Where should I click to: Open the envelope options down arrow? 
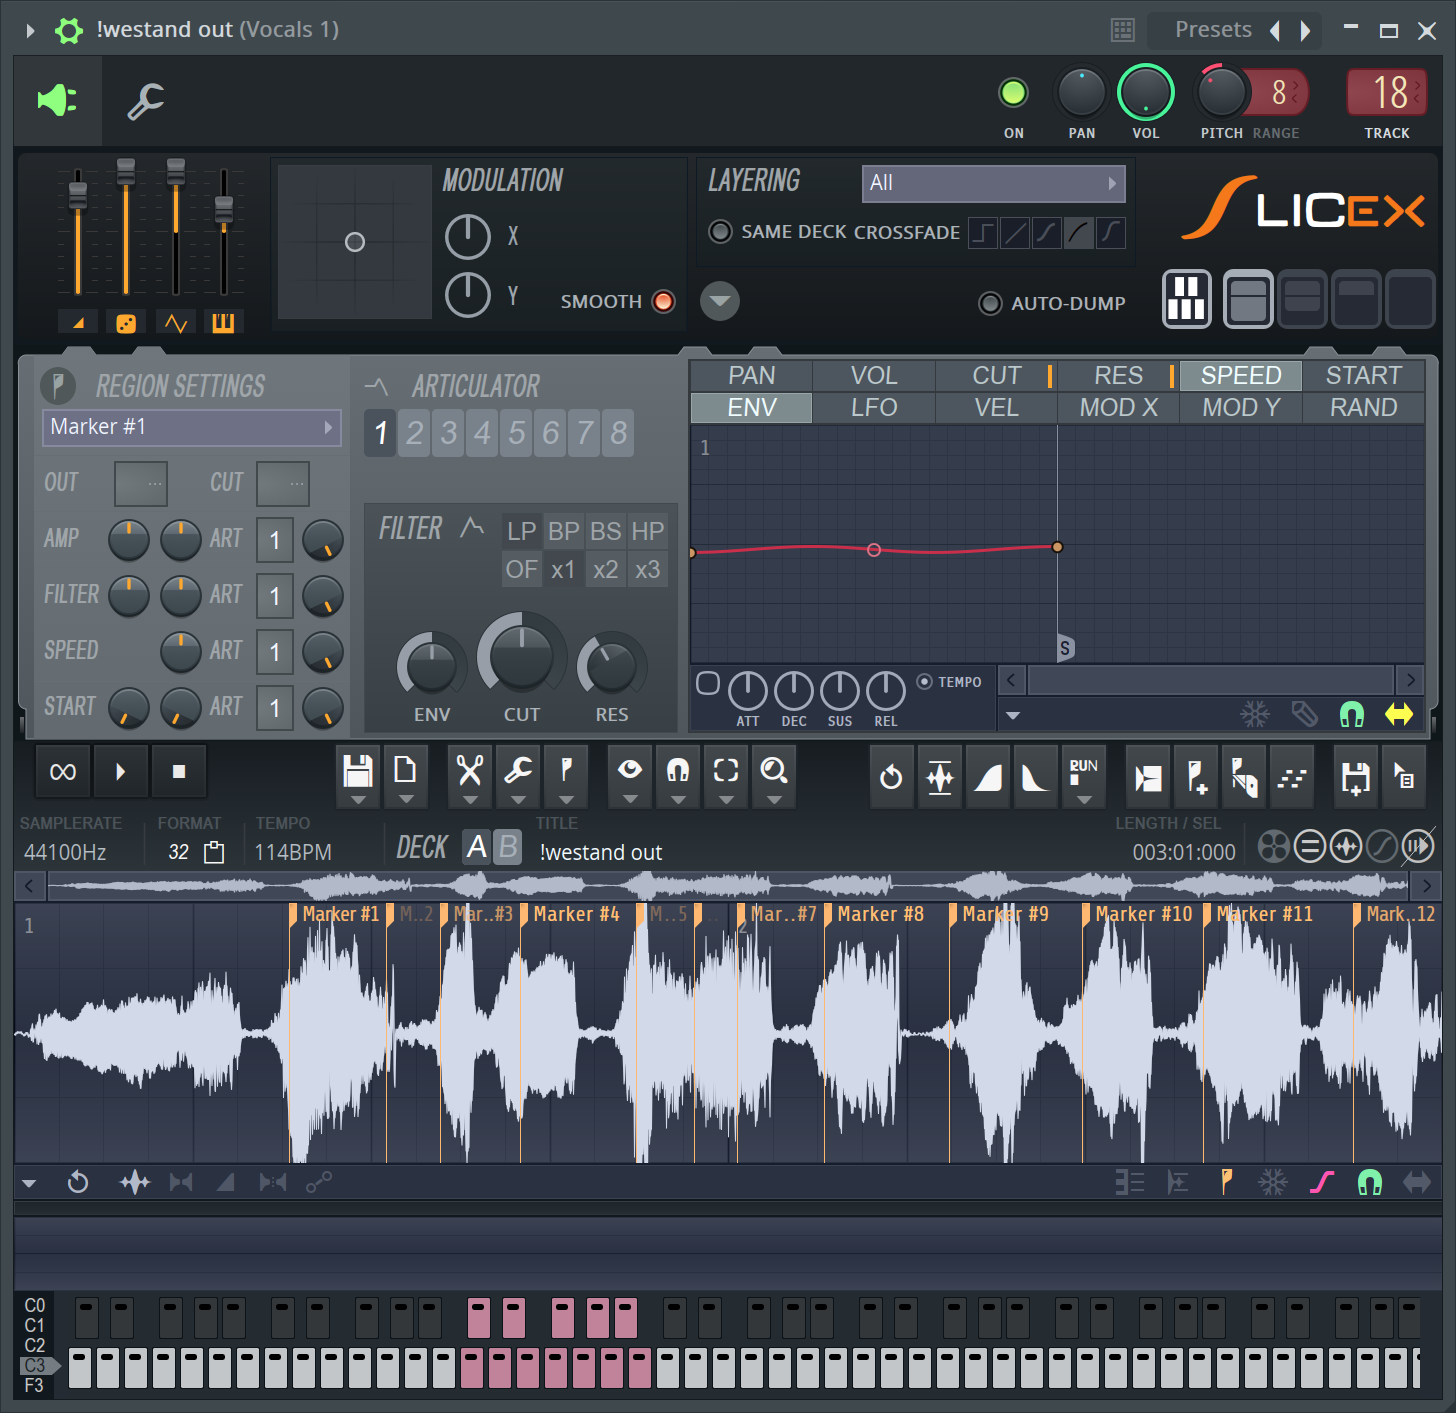click(1013, 715)
